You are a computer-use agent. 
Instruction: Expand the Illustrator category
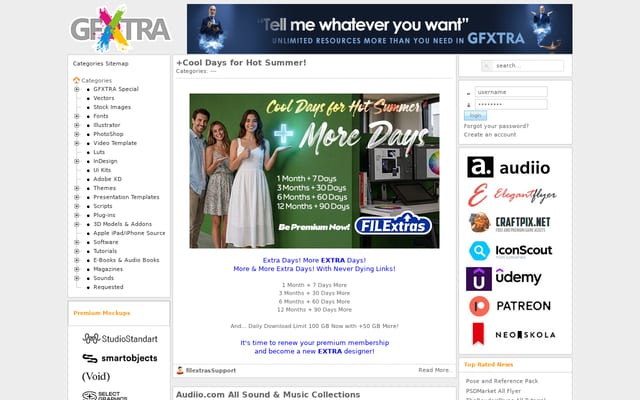(x=77, y=125)
